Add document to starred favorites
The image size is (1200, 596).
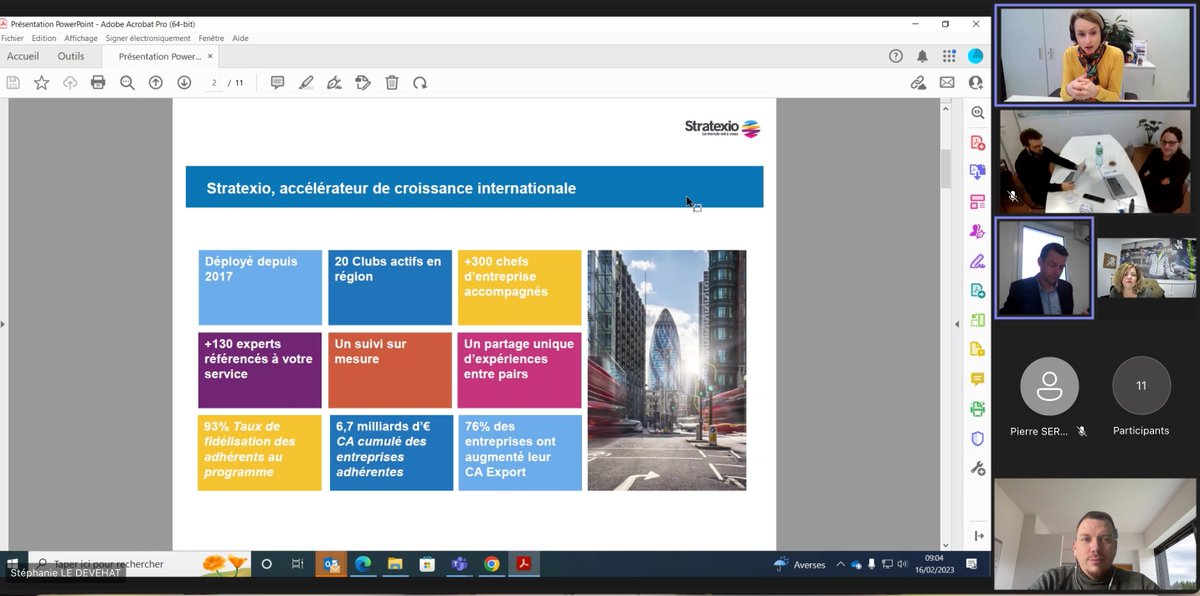41,83
